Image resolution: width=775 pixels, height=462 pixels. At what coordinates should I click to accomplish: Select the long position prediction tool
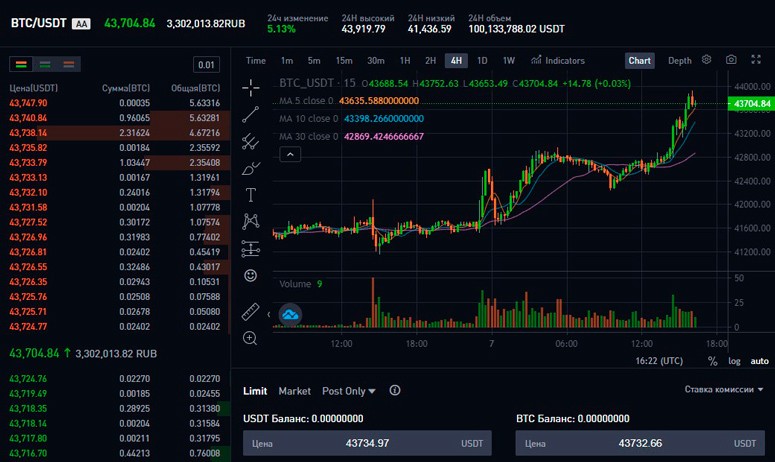(x=251, y=249)
